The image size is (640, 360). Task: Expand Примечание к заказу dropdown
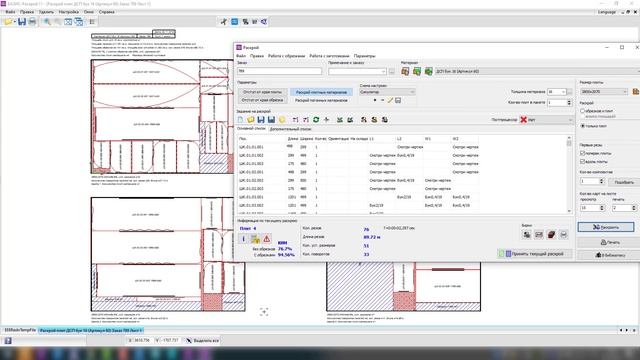click(x=383, y=72)
